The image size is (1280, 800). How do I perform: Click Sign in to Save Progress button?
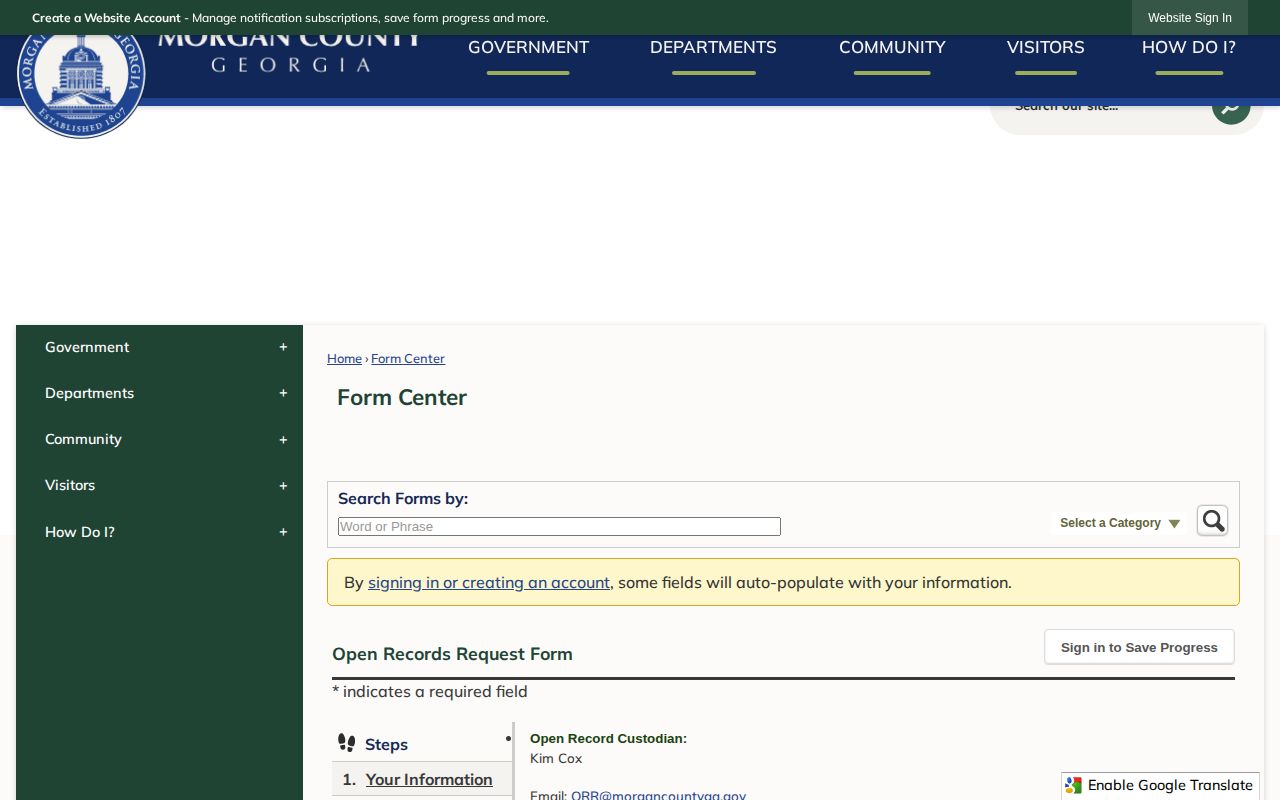[1139, 647]
